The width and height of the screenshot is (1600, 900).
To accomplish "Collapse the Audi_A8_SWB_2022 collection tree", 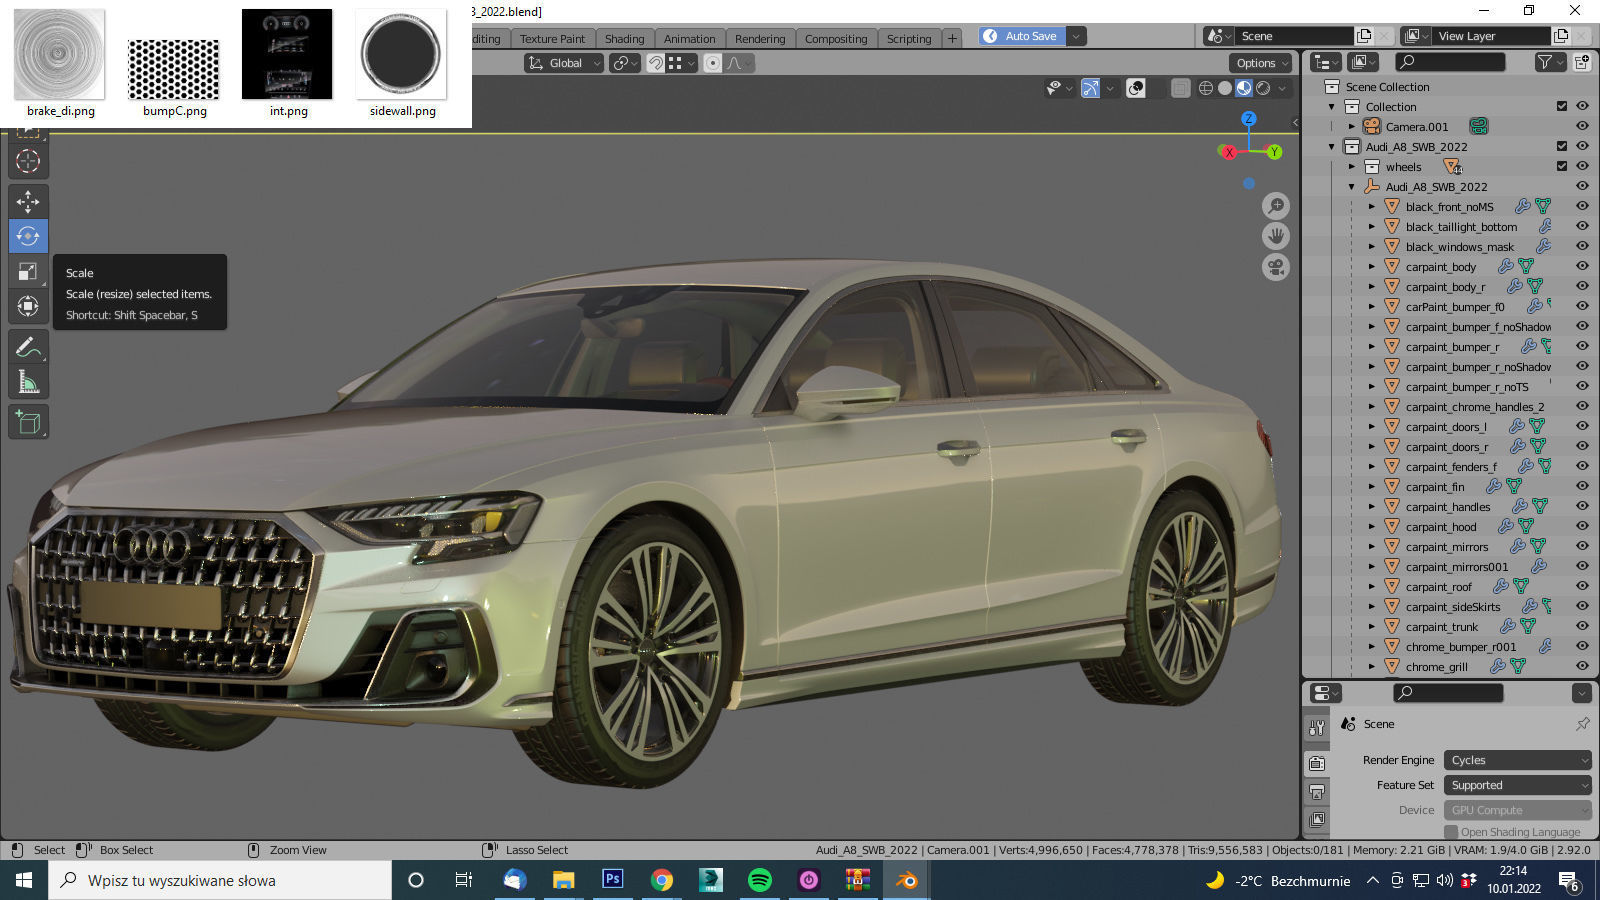I will click(1332, 146).
